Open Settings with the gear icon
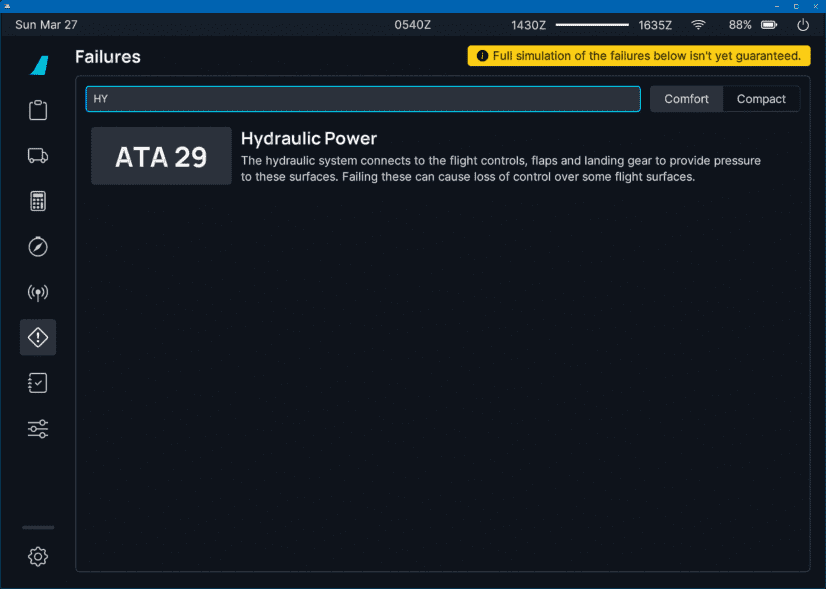The width and height of the screenshot is (826, 589). (38, 557)
